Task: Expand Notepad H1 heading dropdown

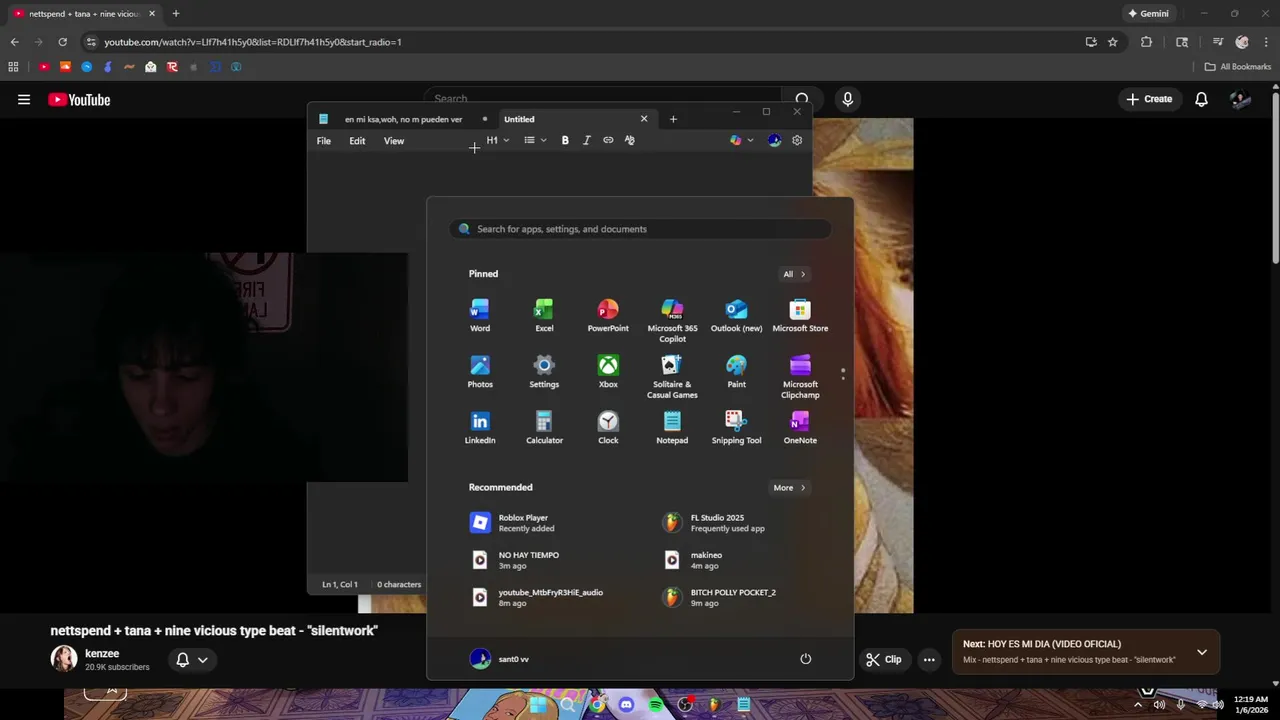Action: click(x=497, y=140)
